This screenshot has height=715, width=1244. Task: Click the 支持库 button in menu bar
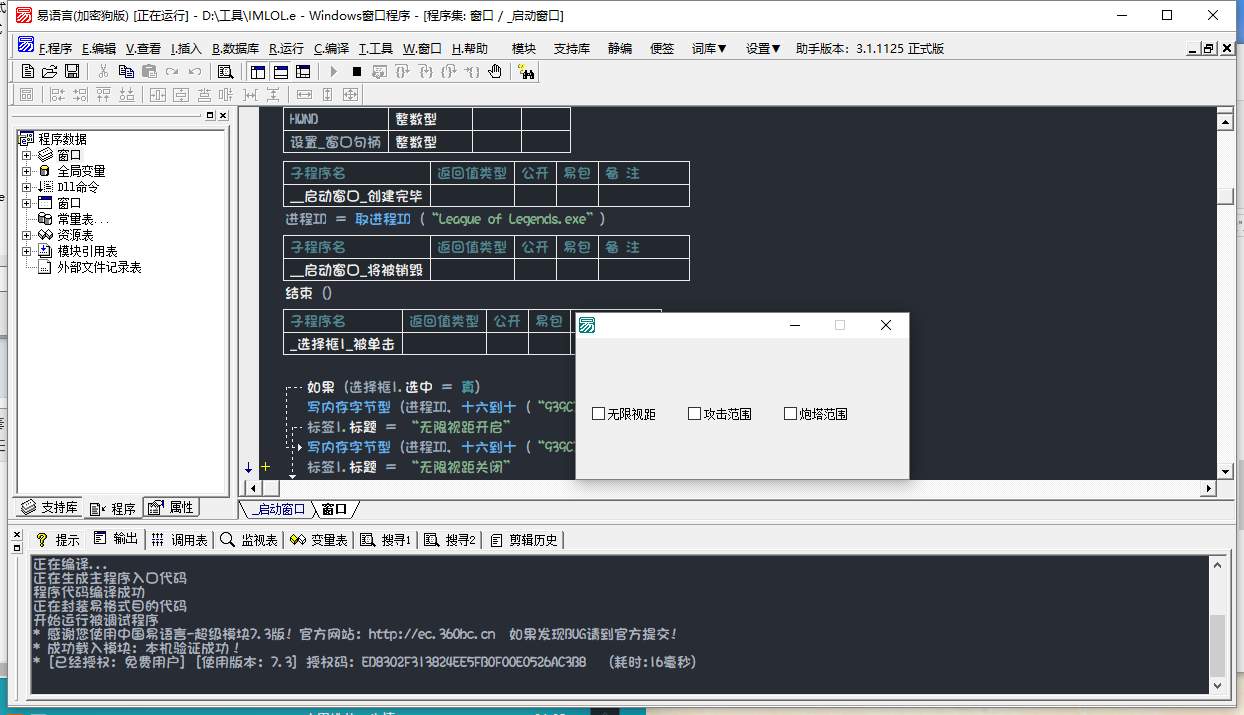571,48
